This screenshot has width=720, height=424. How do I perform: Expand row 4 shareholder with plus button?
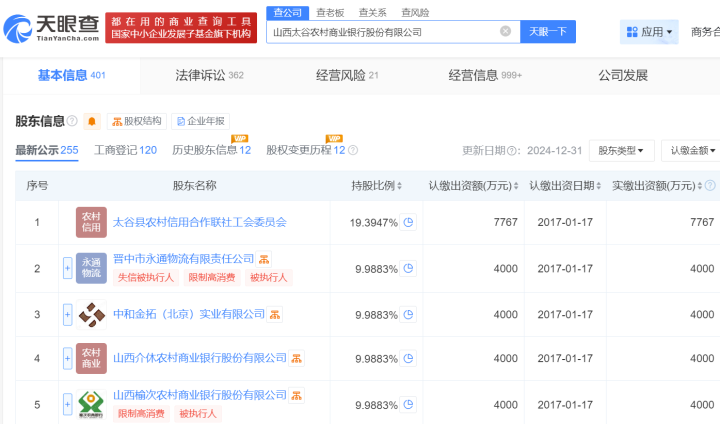[x=68, y=358]
